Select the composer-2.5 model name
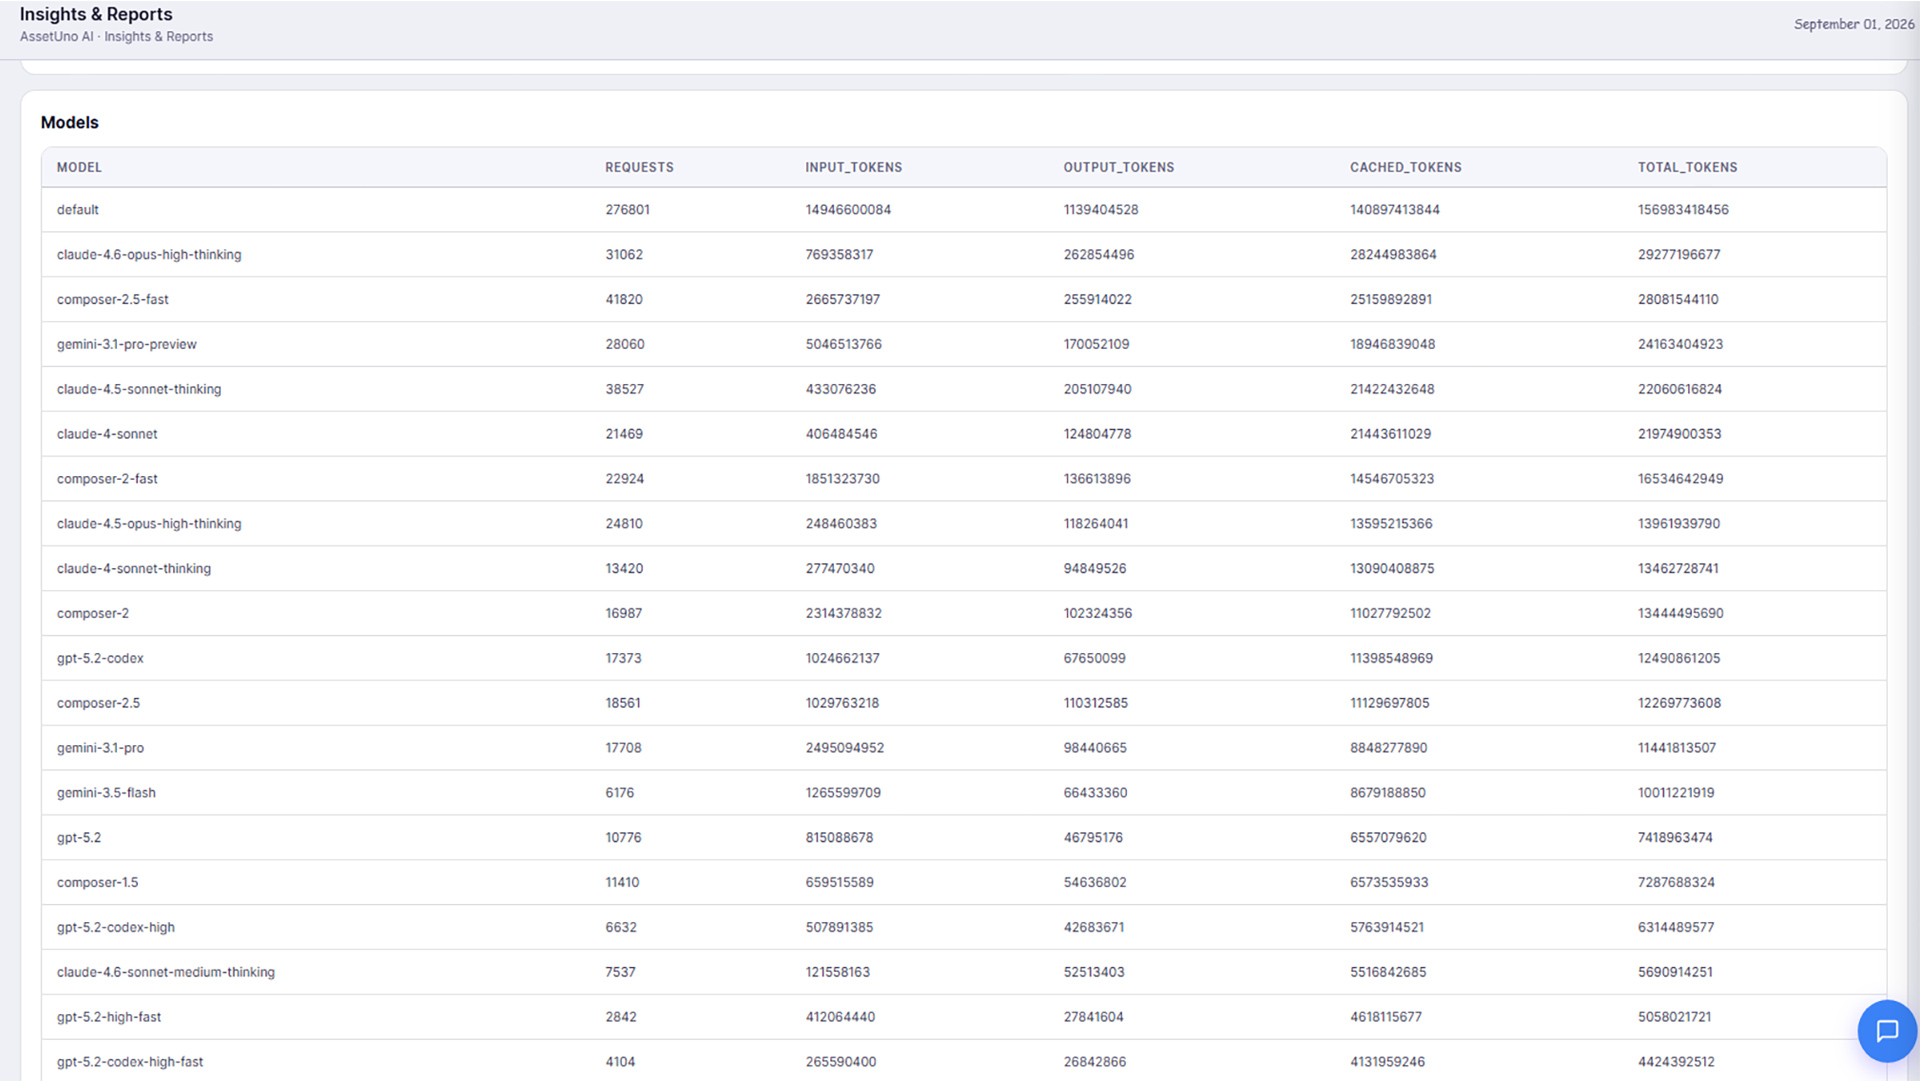The height and width of the screenshot is (1081, 1920). pyautogui.click(x=98, y=703)
